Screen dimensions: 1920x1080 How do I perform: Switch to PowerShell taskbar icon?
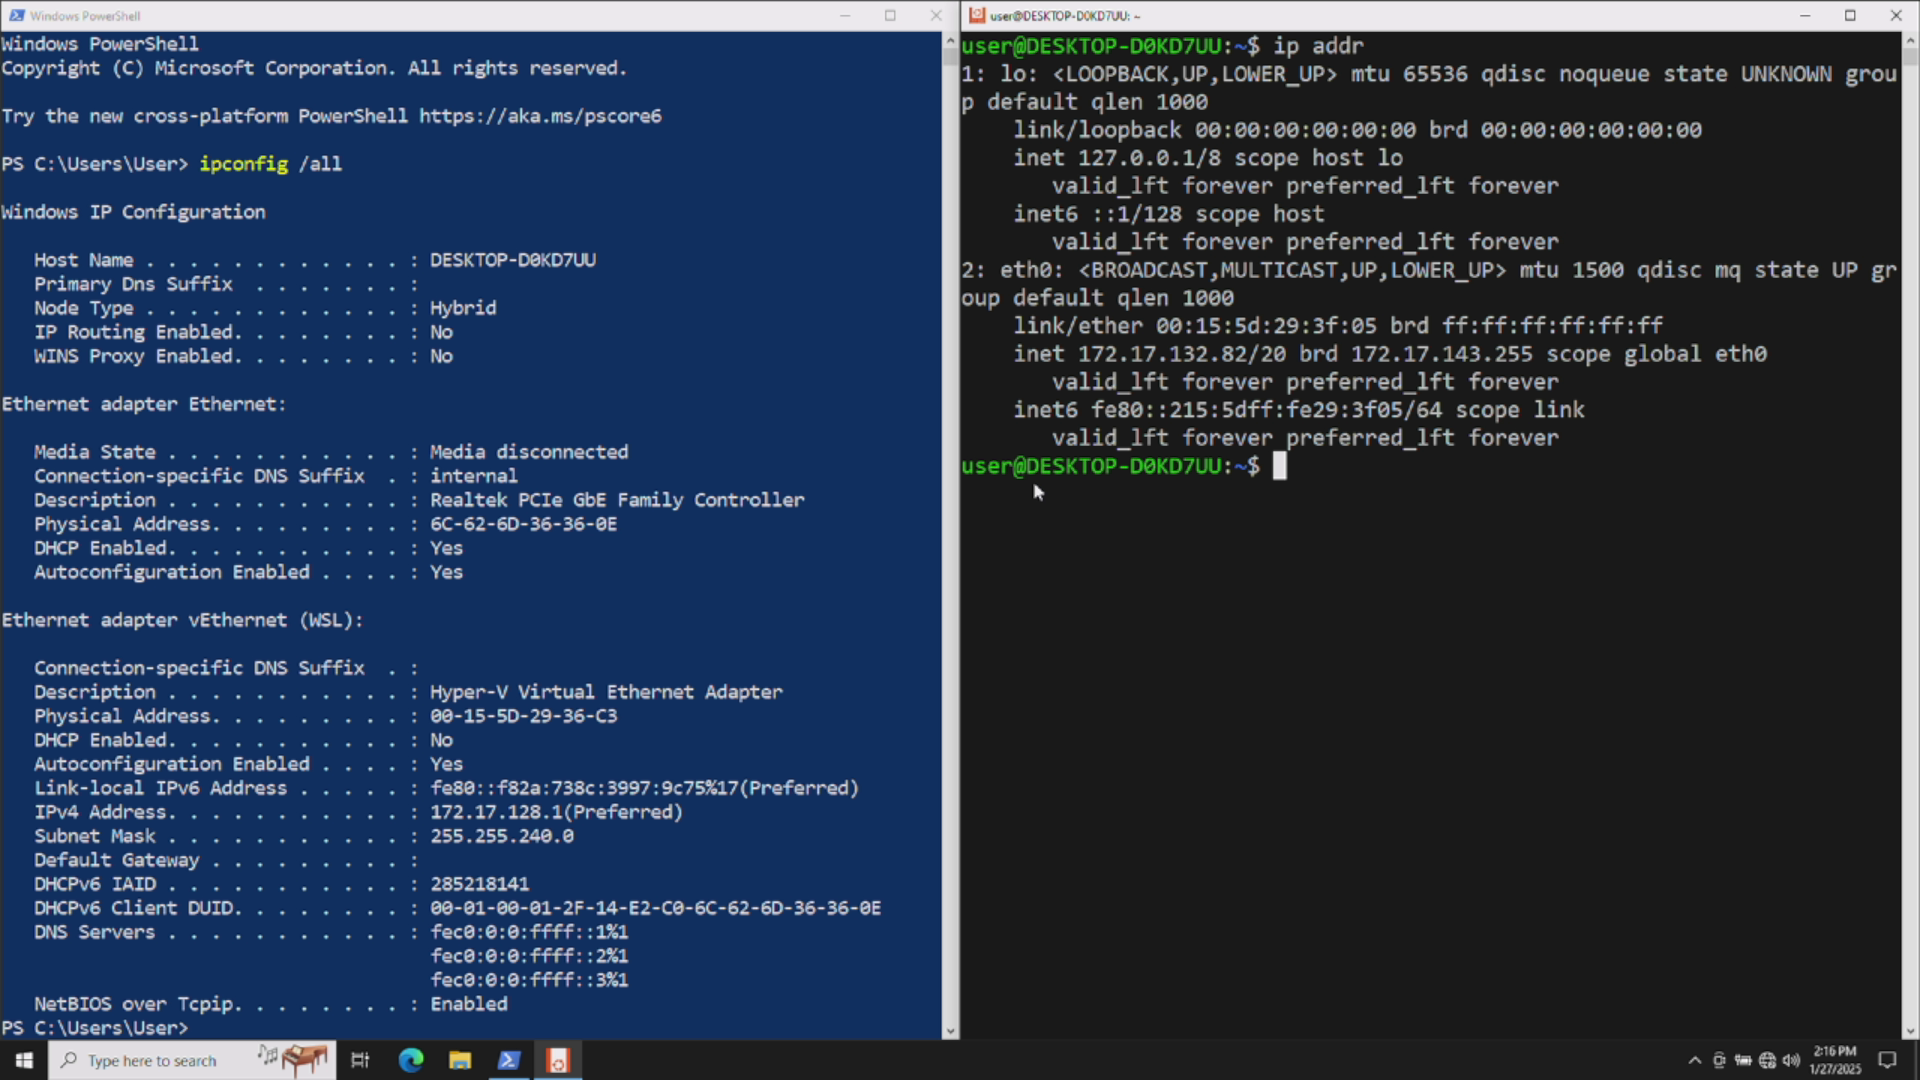tap(509, 1060)
